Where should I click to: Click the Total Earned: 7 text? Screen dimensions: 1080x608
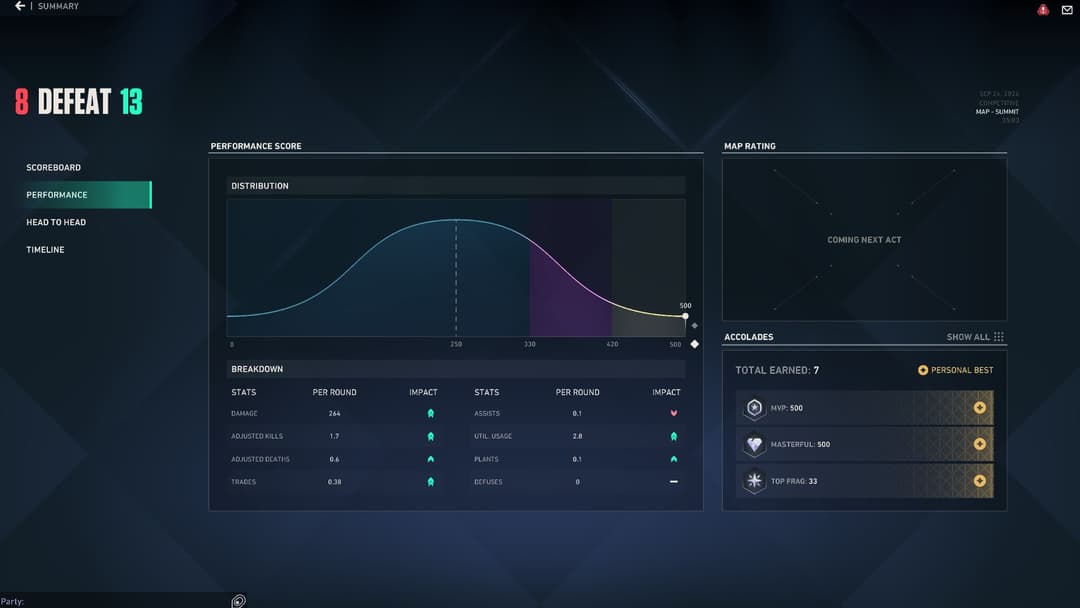pyautogui.click(x=777, y=370)
